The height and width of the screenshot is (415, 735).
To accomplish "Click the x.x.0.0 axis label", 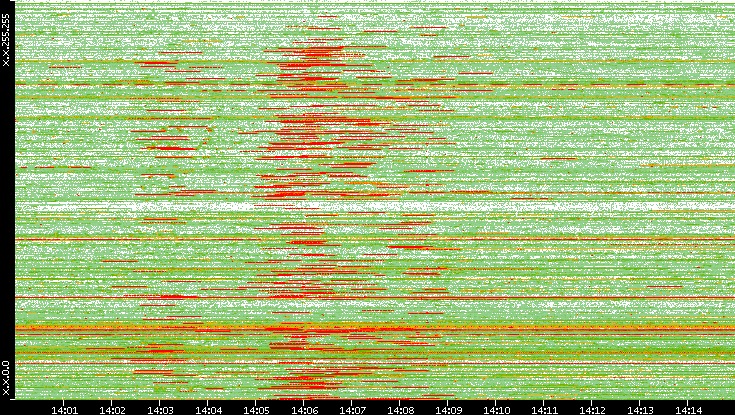I will 6,378.
